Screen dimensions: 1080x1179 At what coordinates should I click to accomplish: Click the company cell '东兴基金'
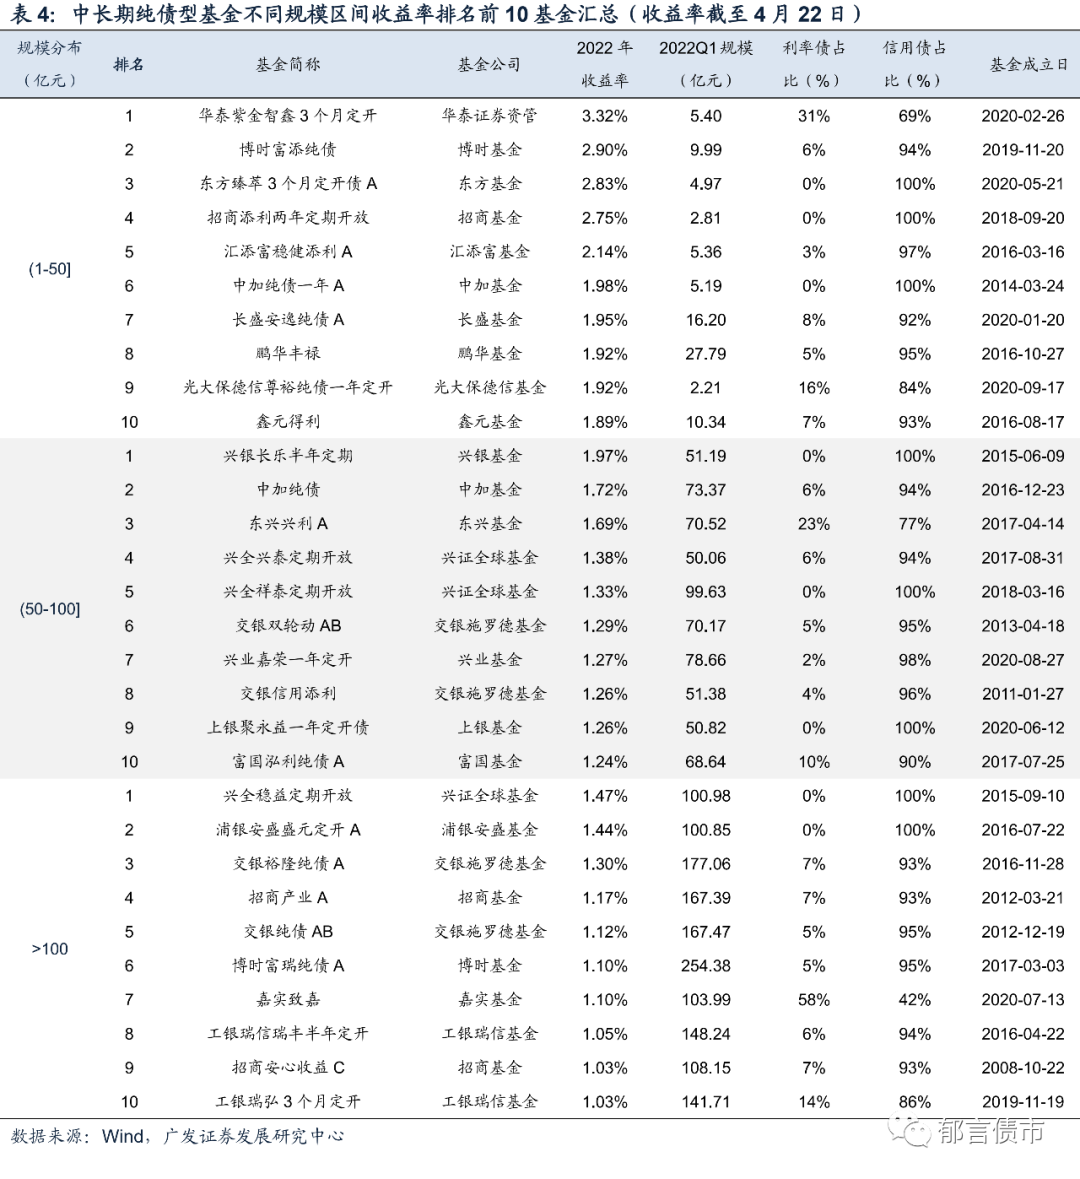point(490,523)
